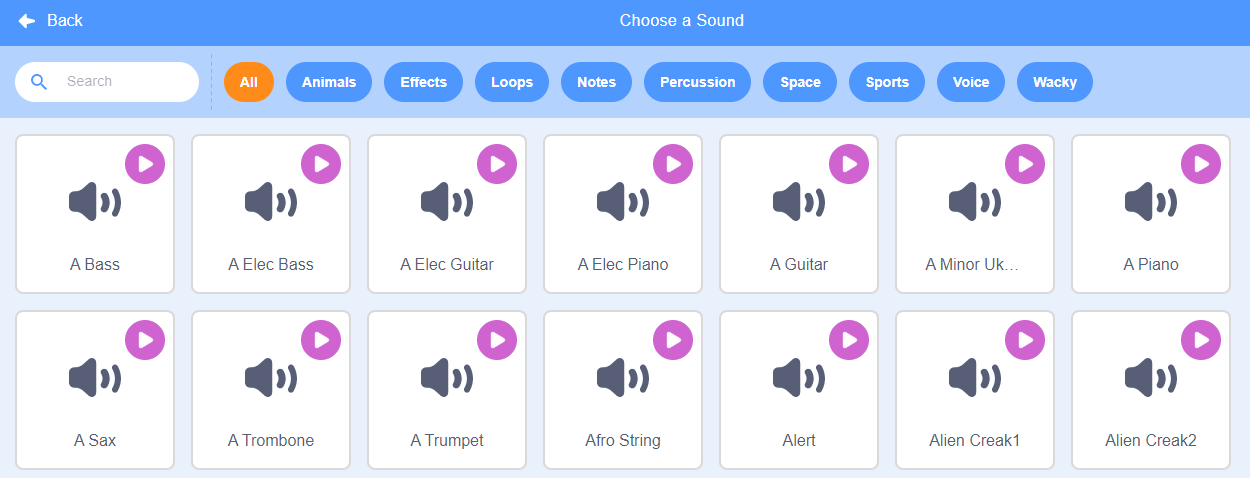Choose the A Trombone speaker icon
Image resolution: width=1250 pixels, height=478 pixels.
point(270,379)
